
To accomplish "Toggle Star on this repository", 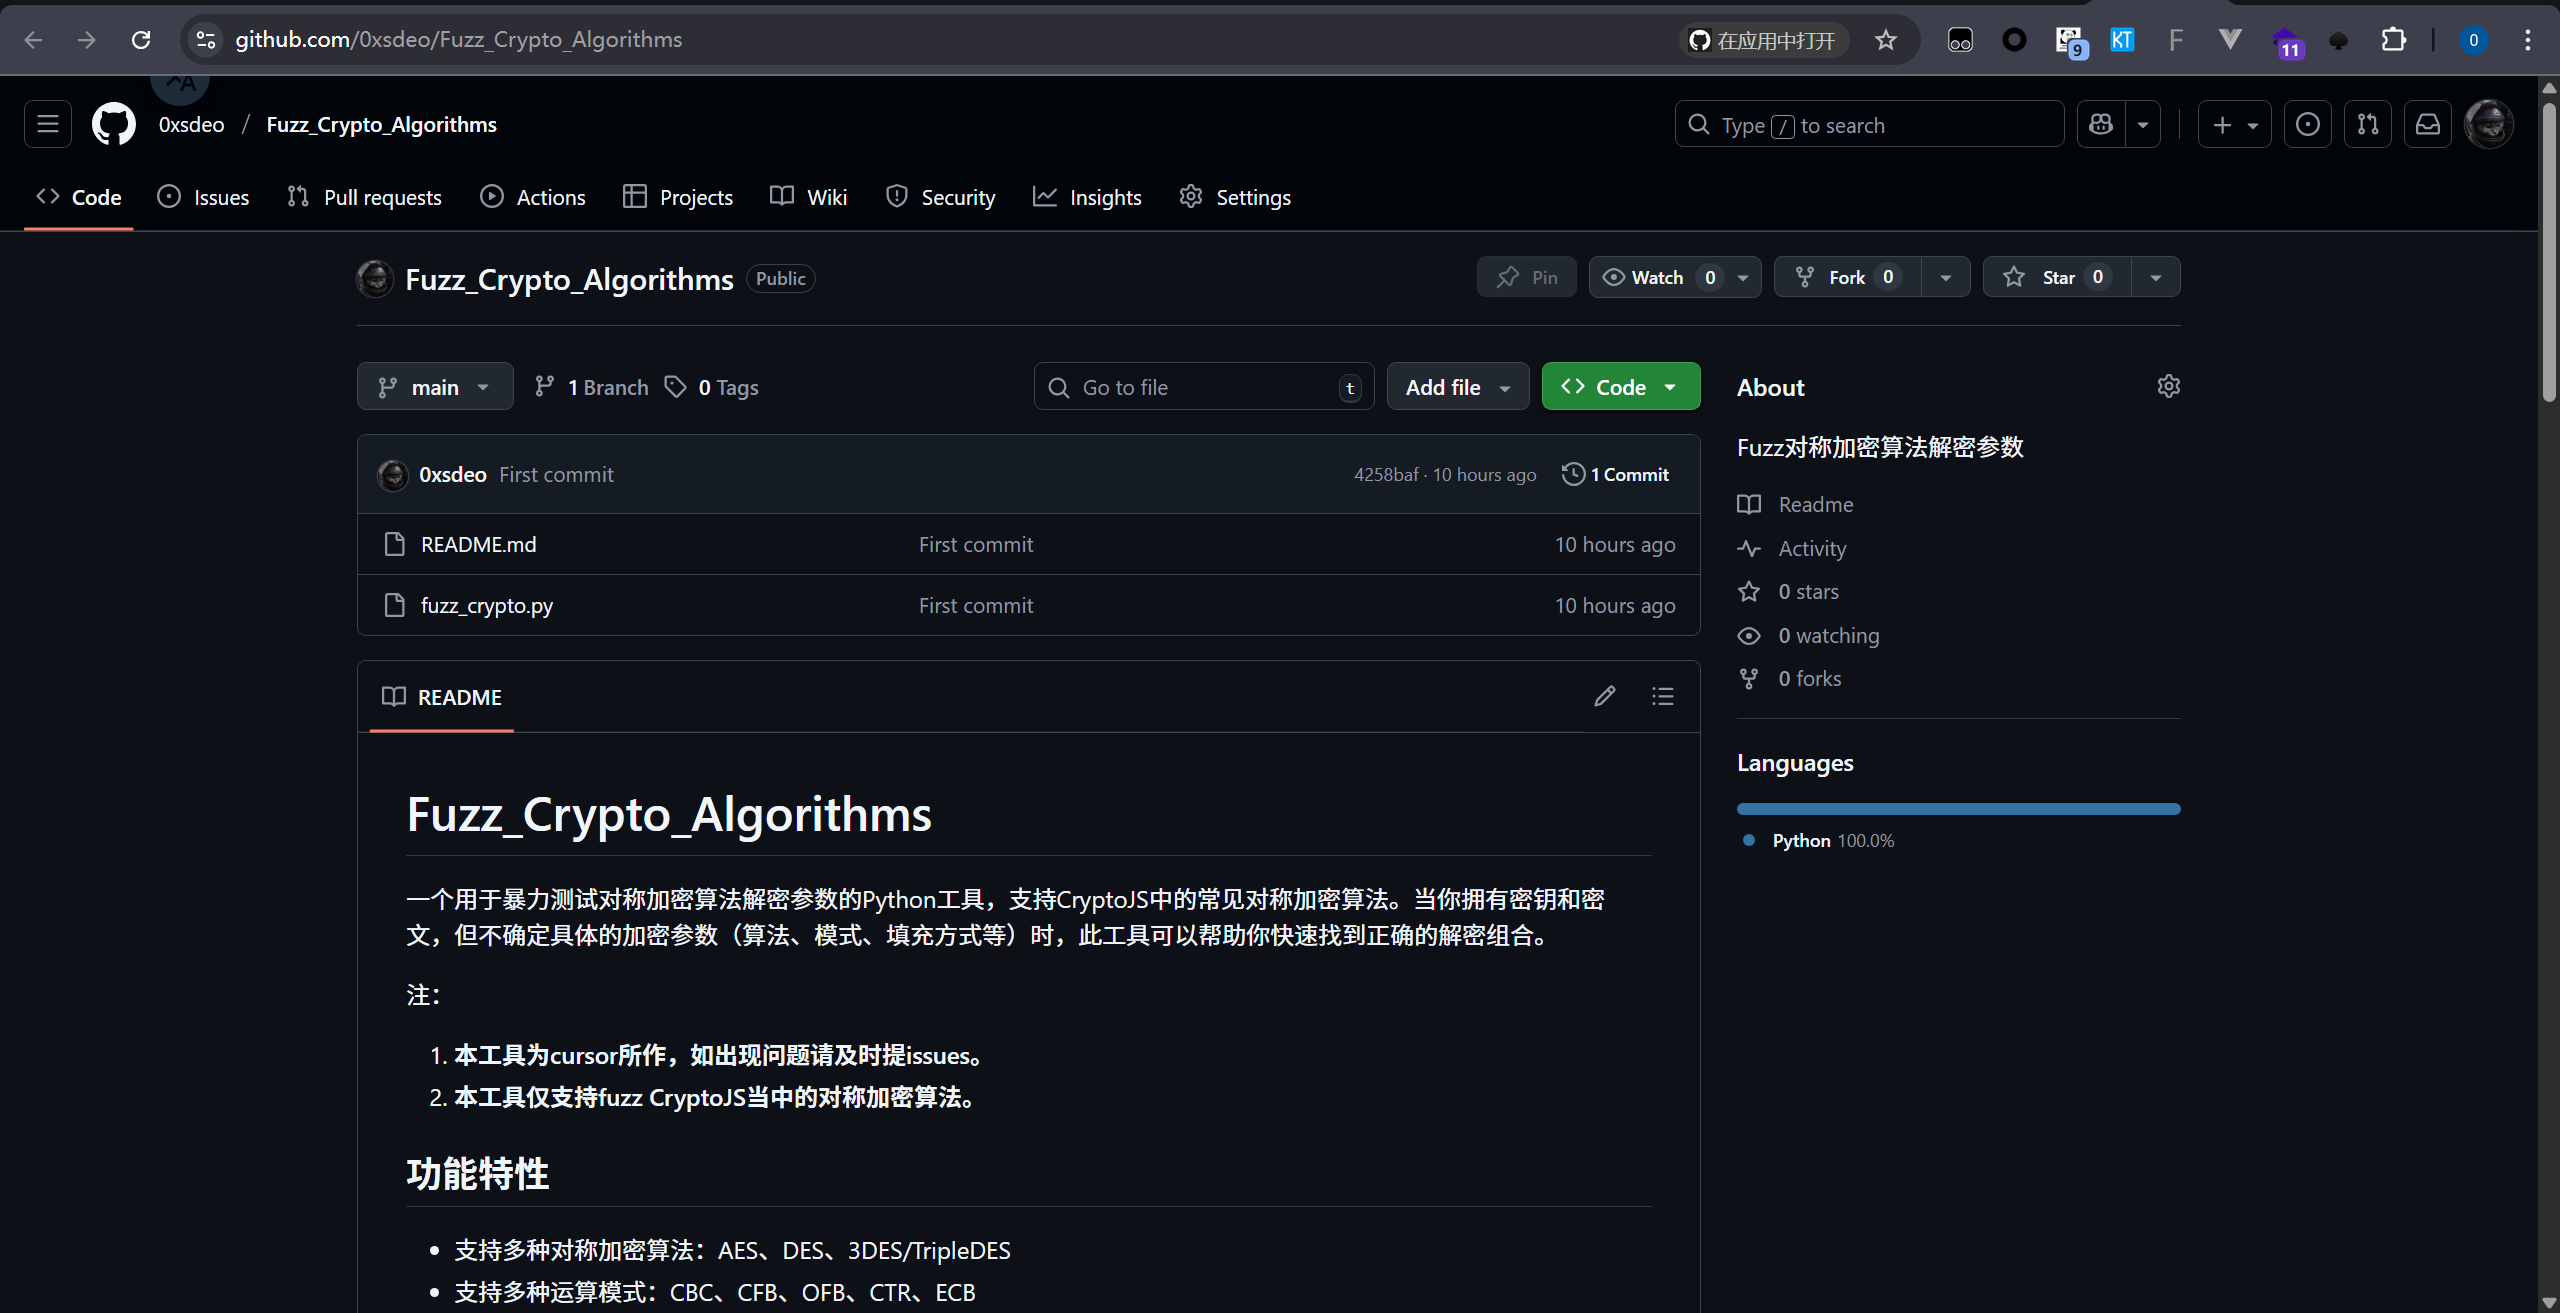I will [2056, 277].
